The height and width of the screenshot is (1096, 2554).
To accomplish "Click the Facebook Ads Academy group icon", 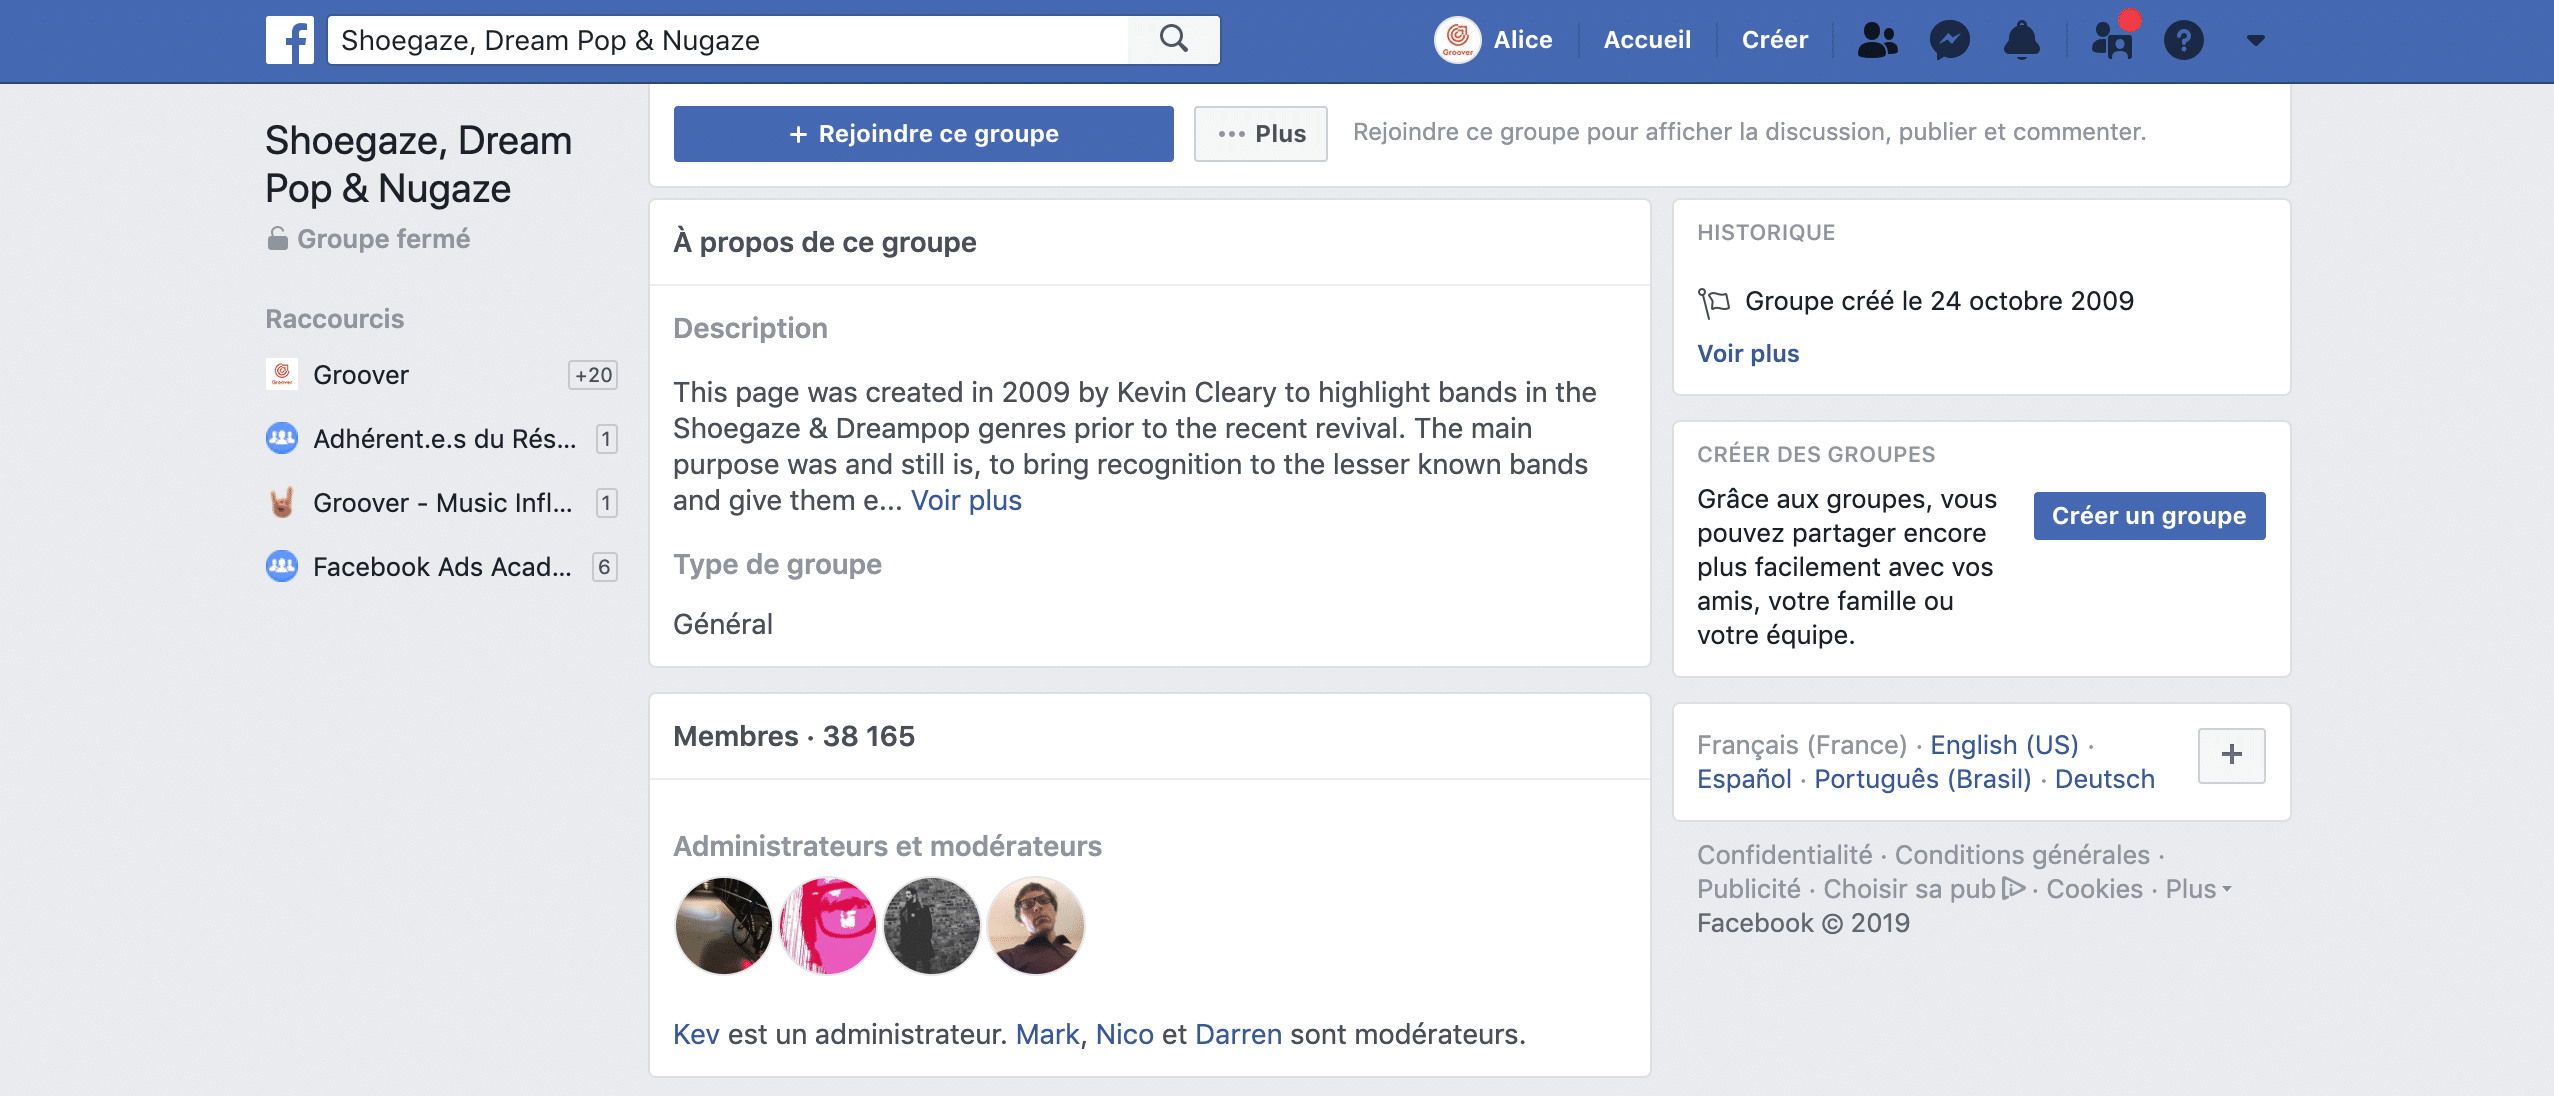I will (282, 567).
